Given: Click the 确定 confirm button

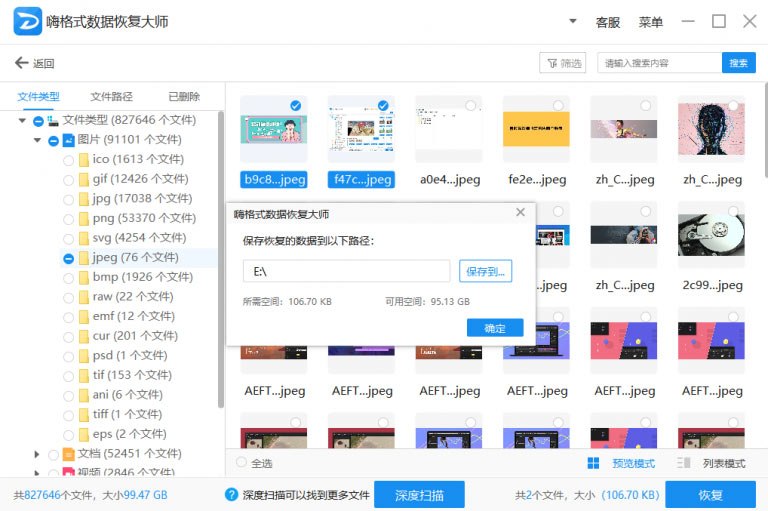Looking at the screenshot, I should coord(494,327).
